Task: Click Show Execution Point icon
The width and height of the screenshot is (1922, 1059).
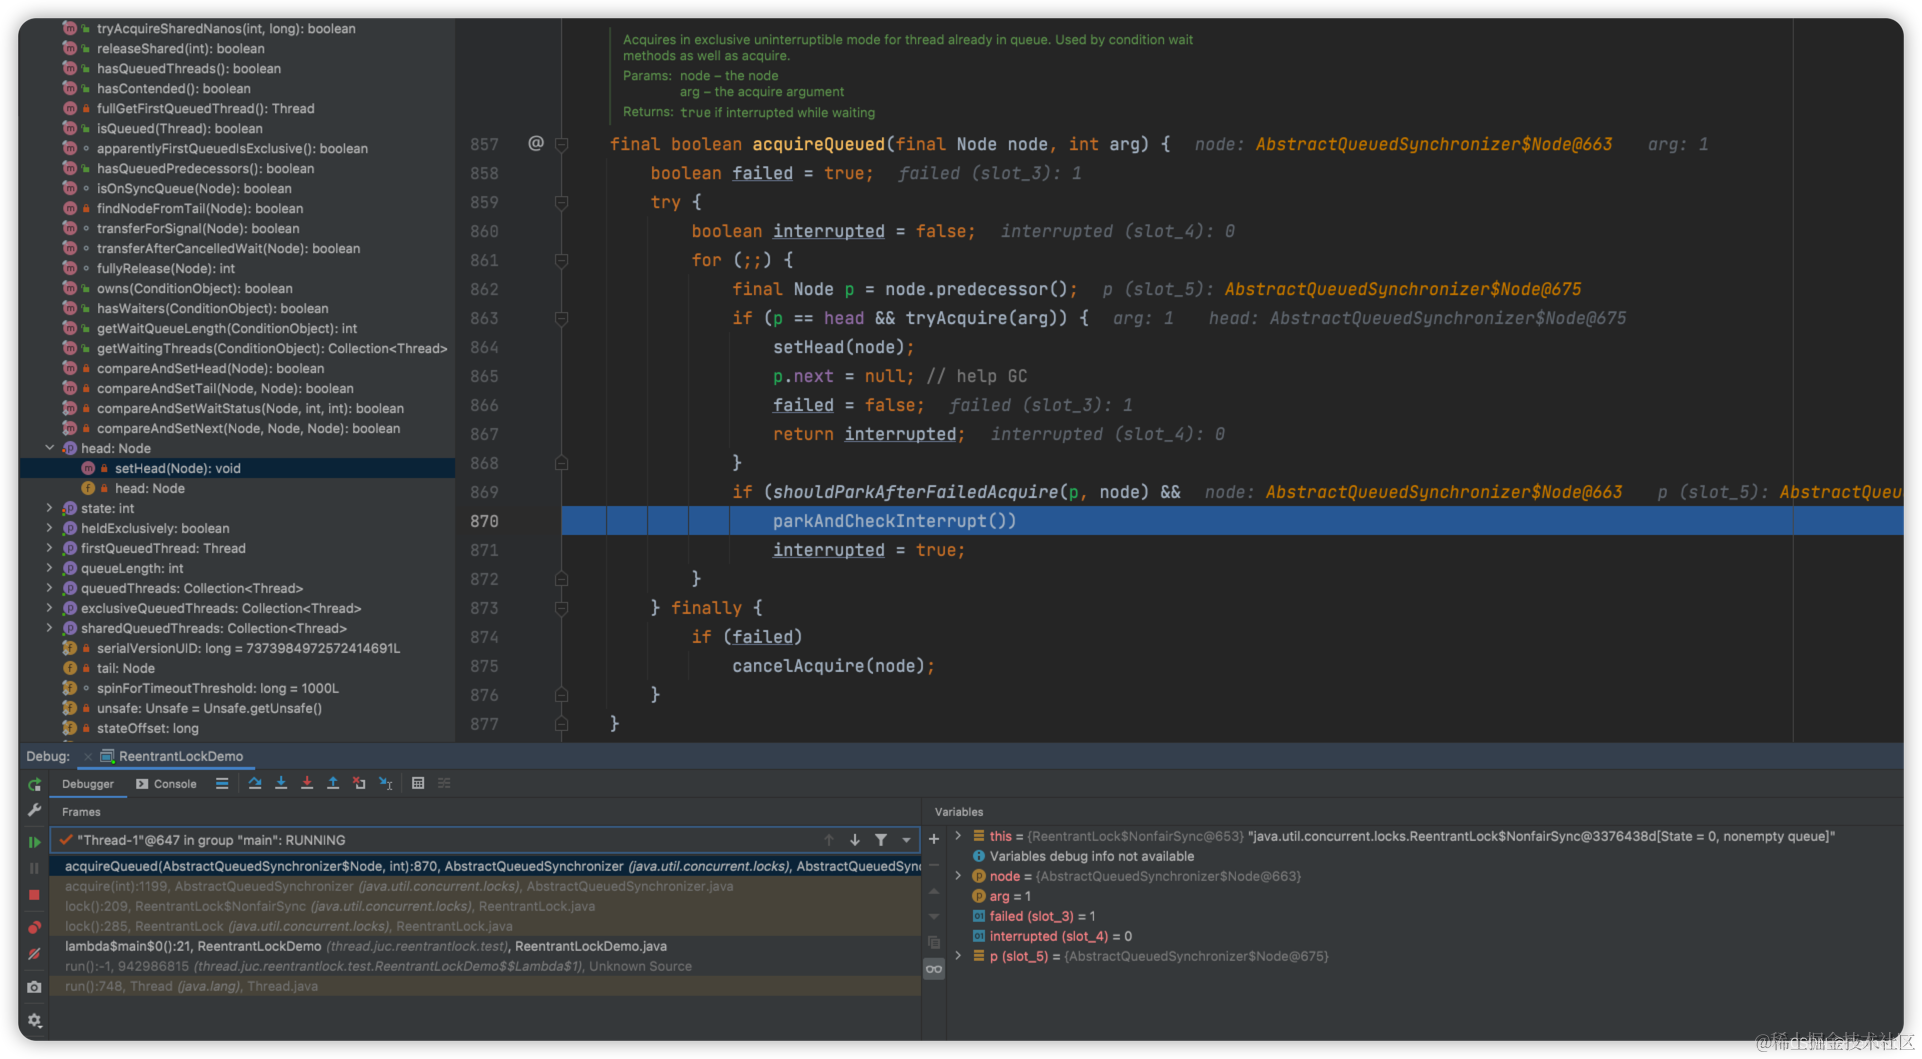Action: 222,784
